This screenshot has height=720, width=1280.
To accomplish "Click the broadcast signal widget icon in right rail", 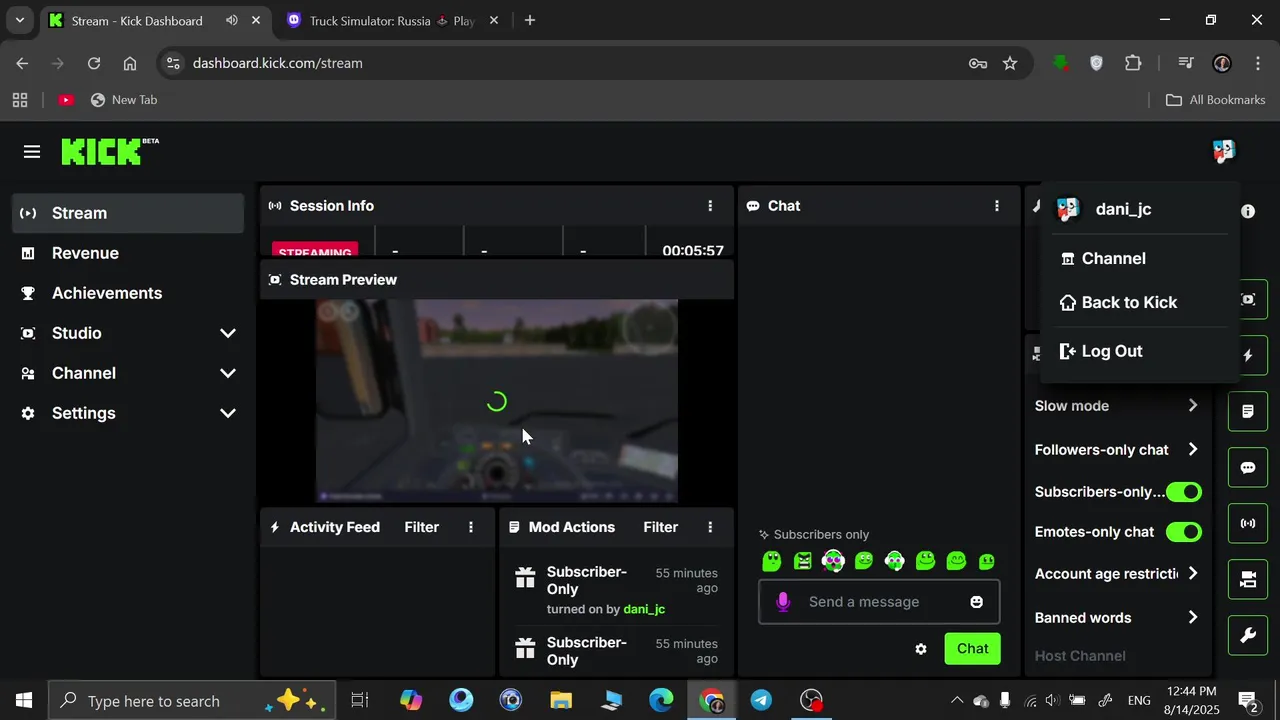I will [1248, 523].
